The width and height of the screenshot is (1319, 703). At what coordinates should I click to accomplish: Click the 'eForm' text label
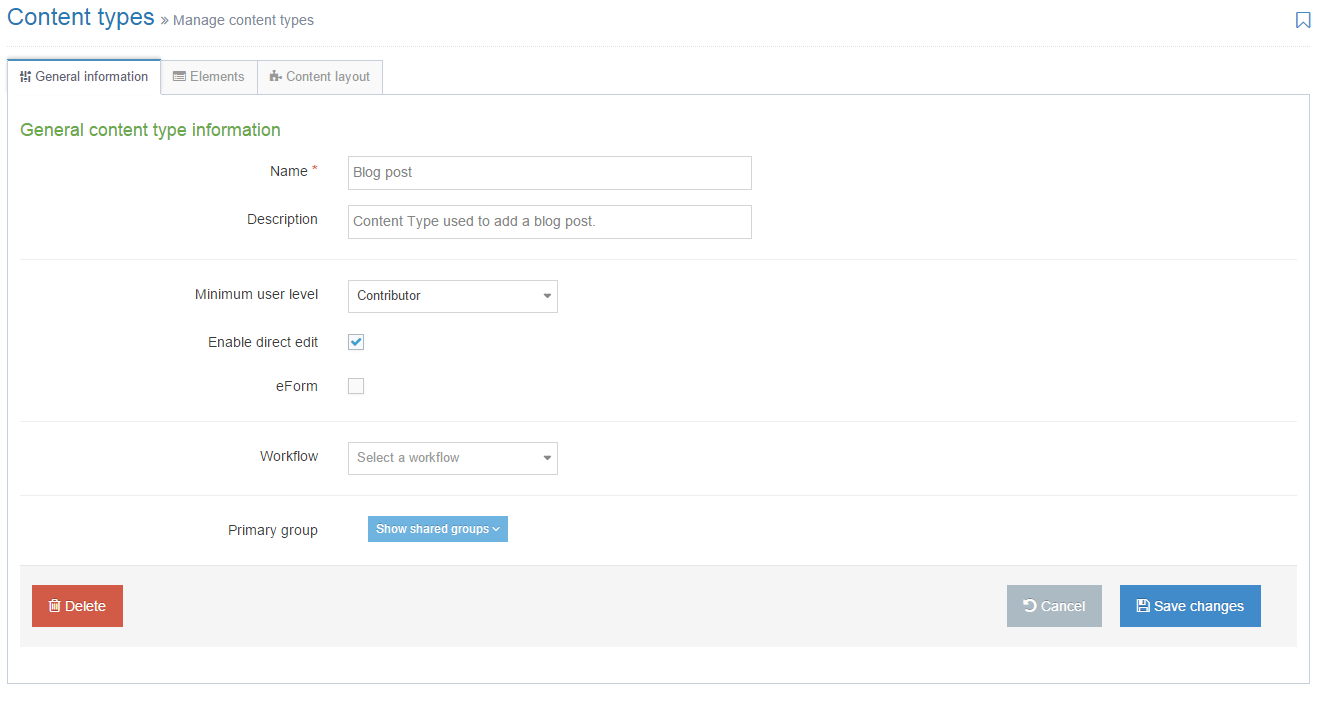(x=296, y=386)
